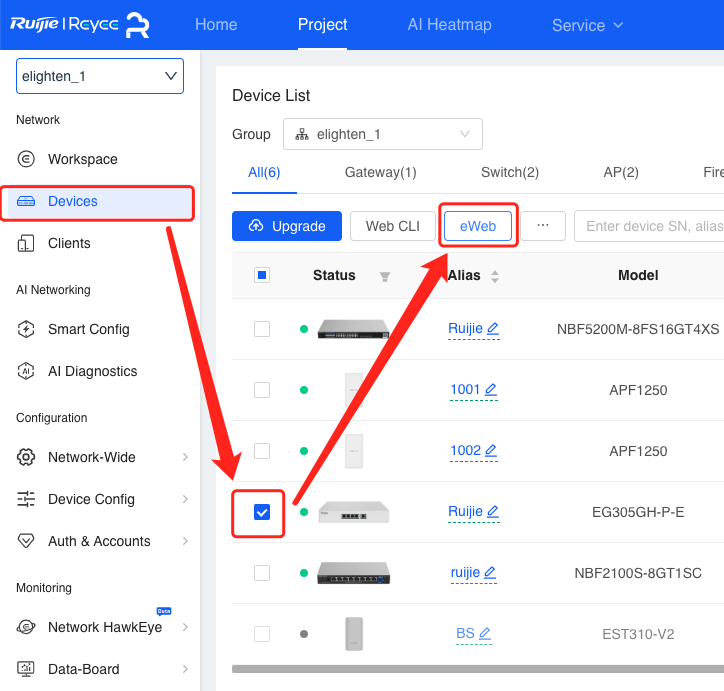Click the Ruijie Reyee logo
Viewport: 724px width, 691px height.
(x=80, y=24)
